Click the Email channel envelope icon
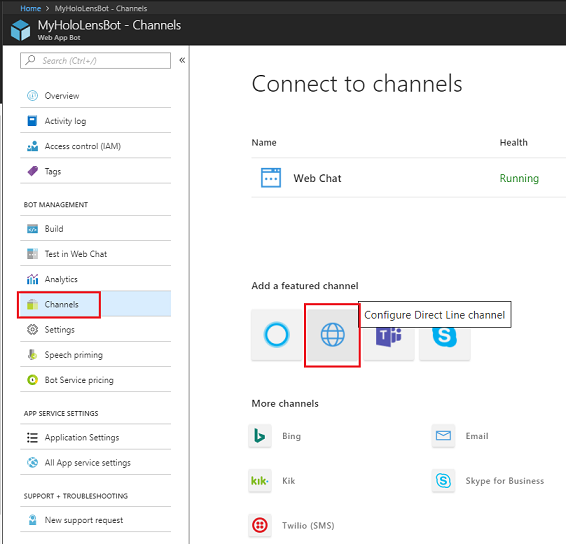The height and width of the screenshot is (544, 566). tap(443, 436)
